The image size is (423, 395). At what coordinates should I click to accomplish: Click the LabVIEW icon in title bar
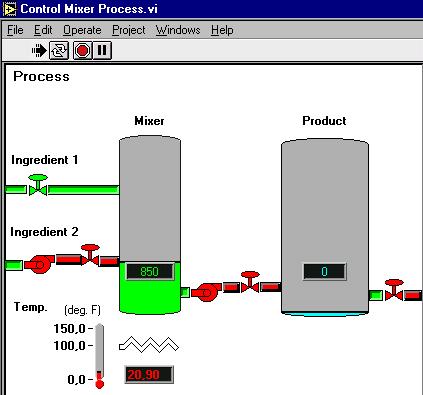coord(10,9)
